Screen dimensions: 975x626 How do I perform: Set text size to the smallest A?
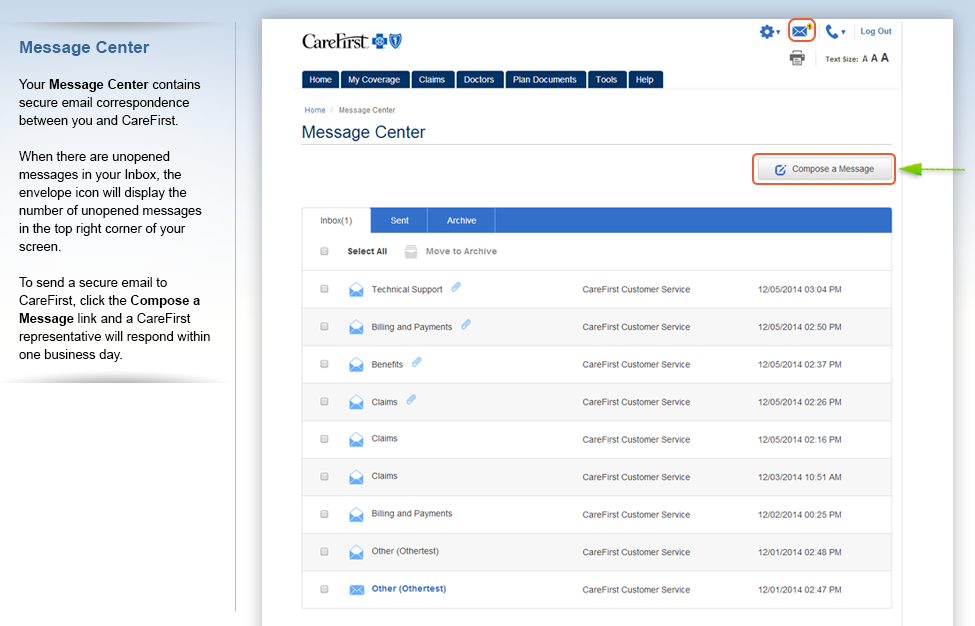(x=865, y=59)
